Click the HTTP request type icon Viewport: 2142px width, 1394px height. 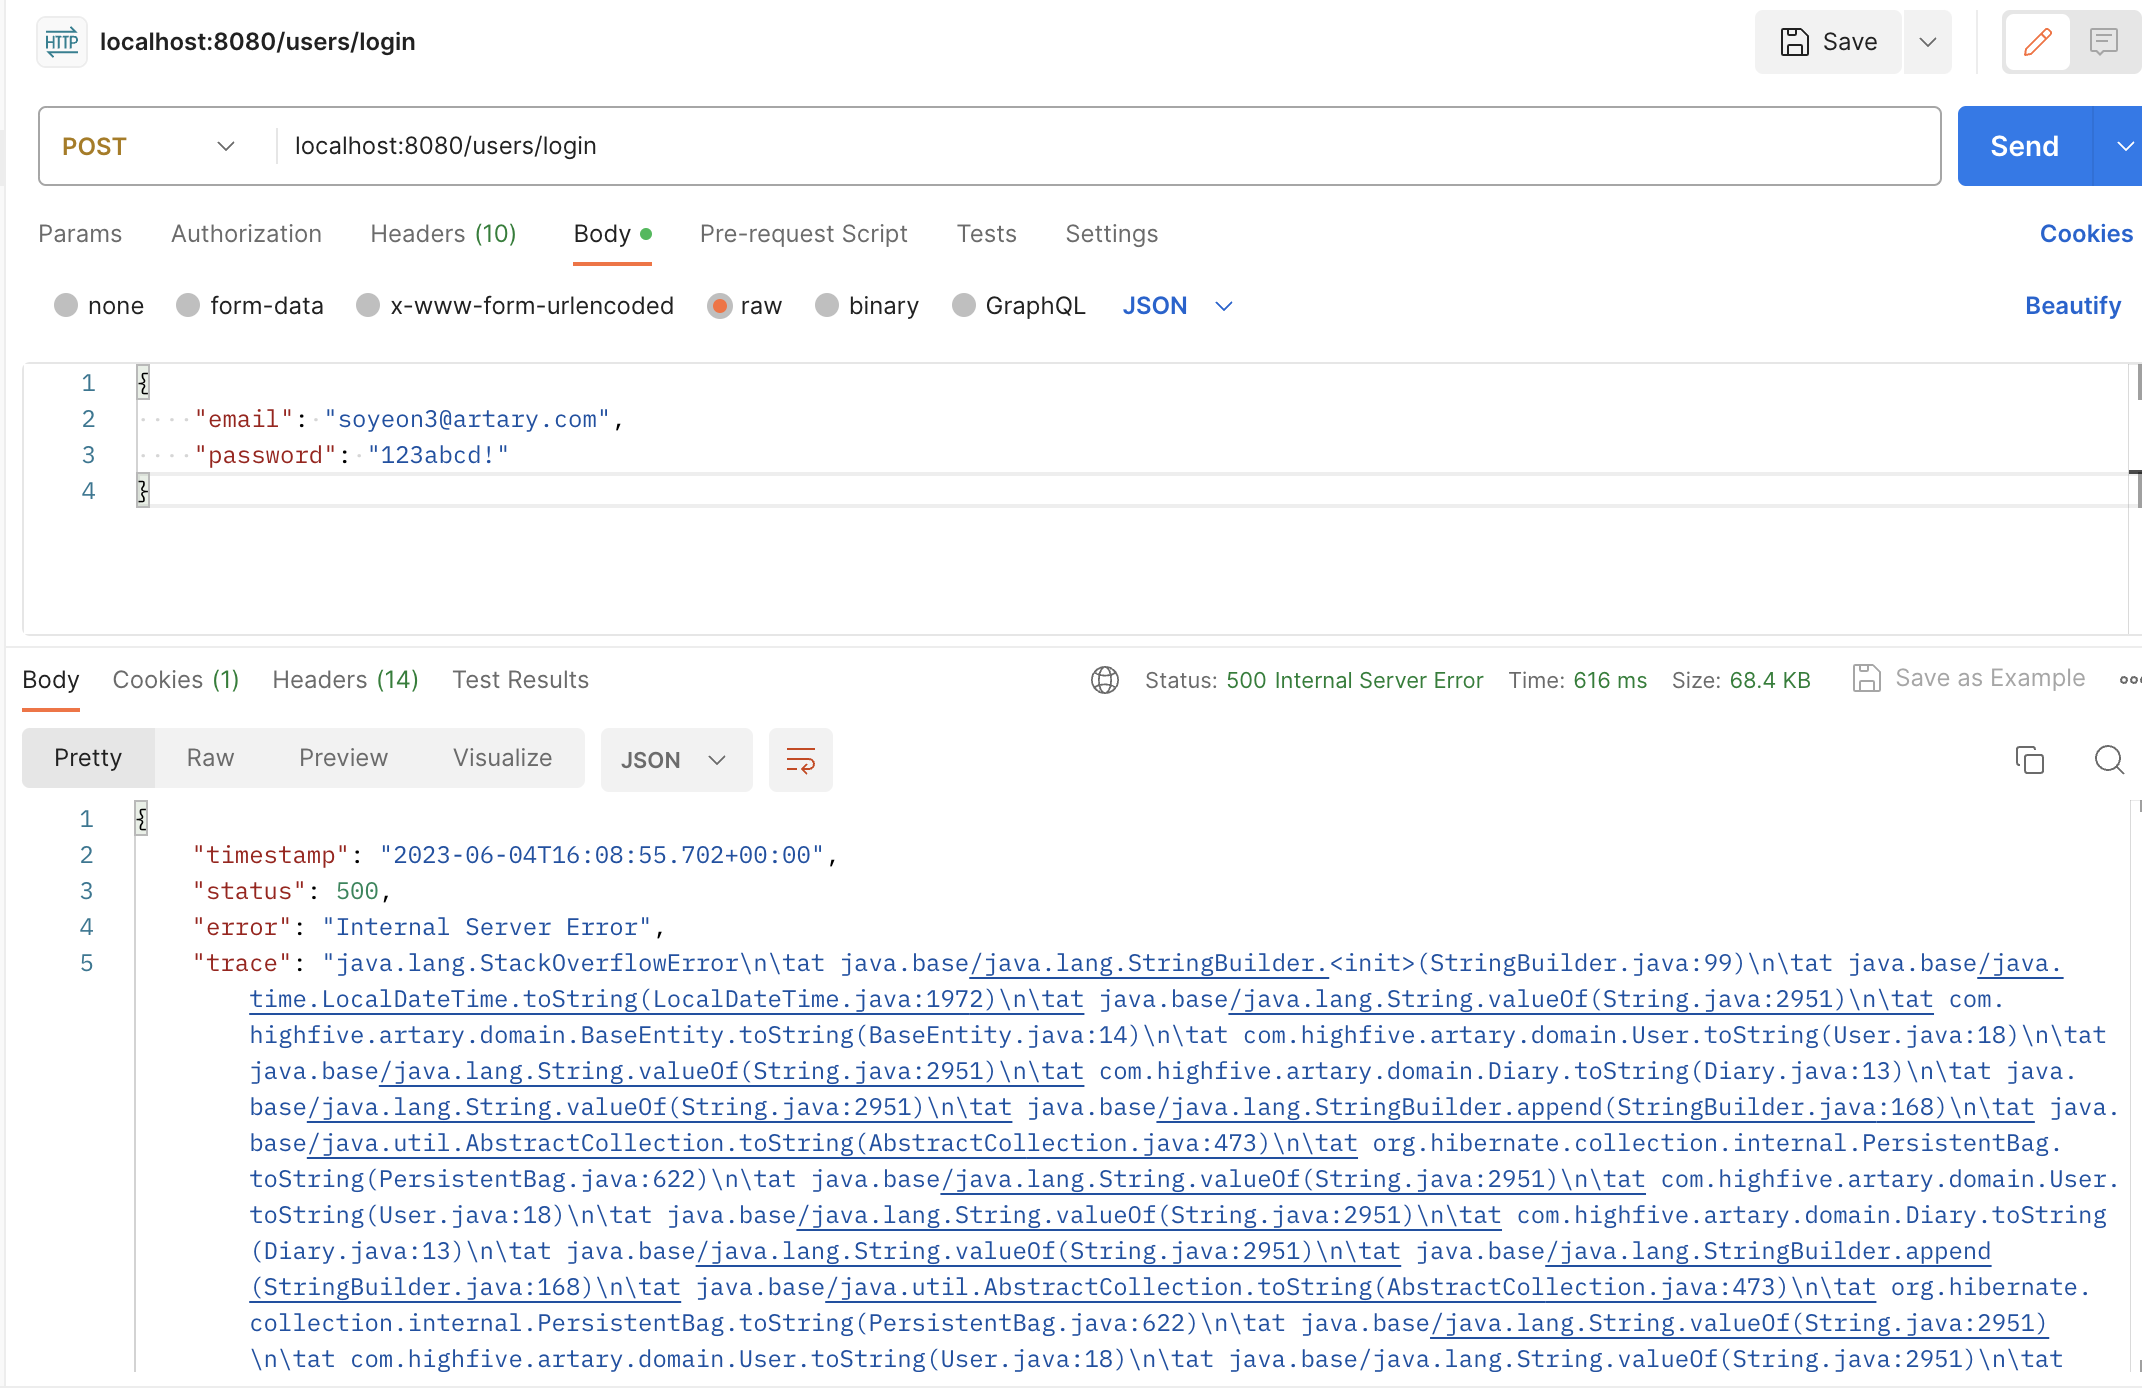[62, 42]
